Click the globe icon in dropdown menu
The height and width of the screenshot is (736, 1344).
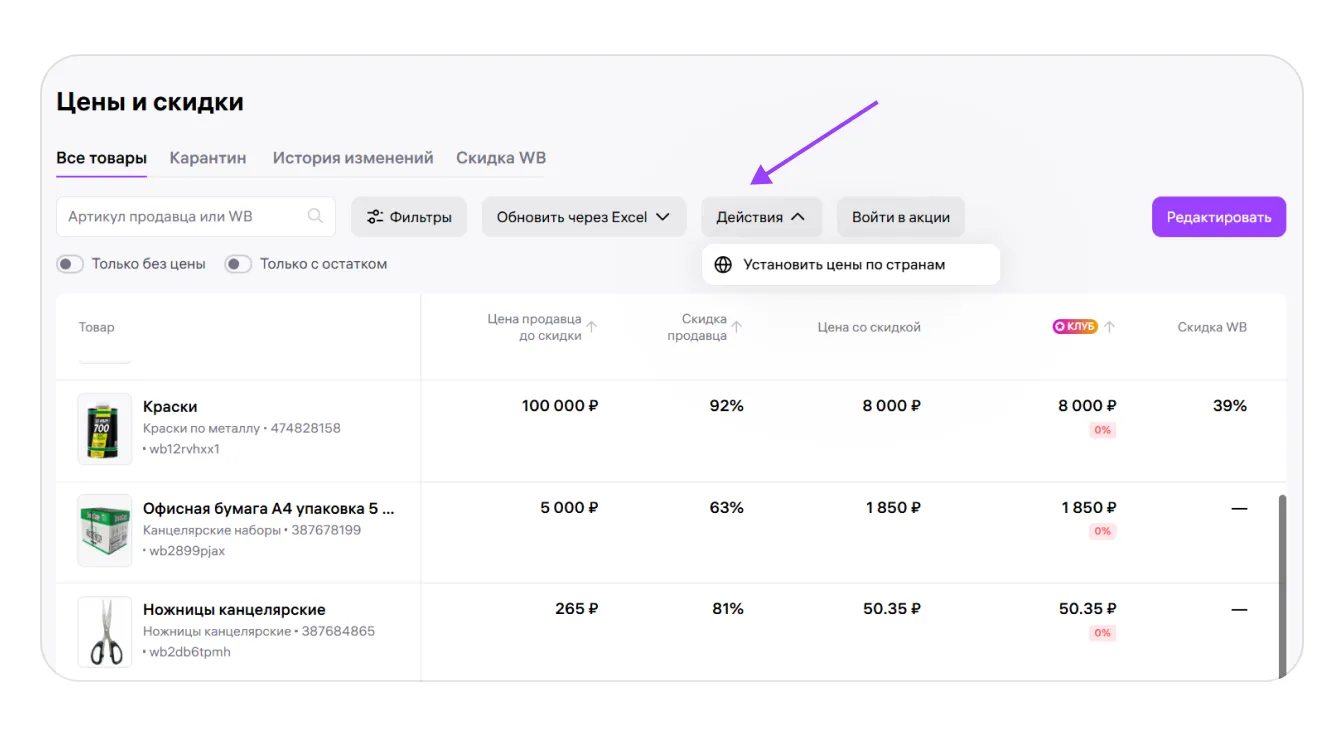(723, 265)
